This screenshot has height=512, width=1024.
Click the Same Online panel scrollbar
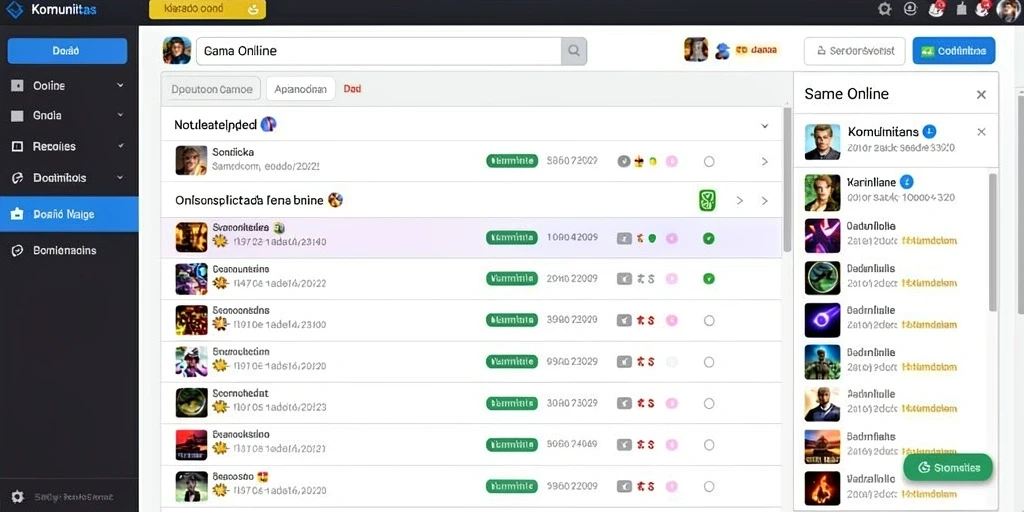click(993, 242)
